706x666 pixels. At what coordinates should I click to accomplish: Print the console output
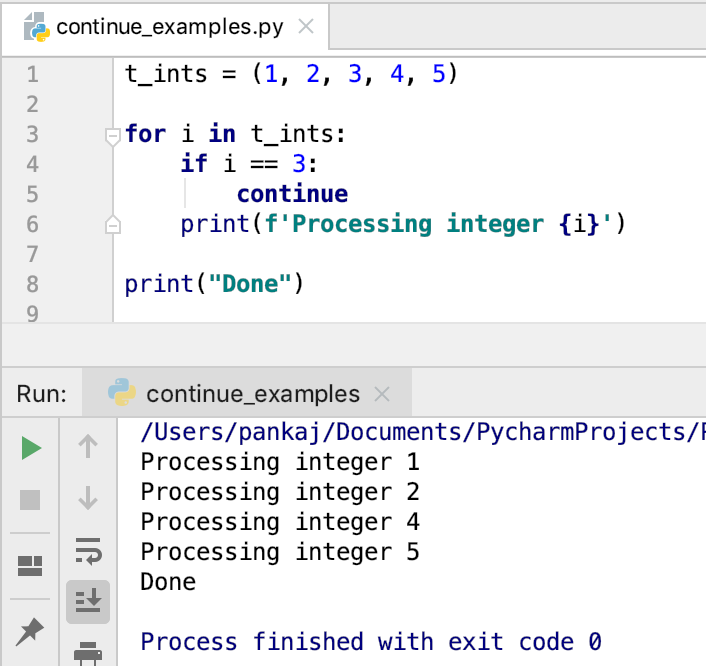pyautogui.click(x=88, y=654)
